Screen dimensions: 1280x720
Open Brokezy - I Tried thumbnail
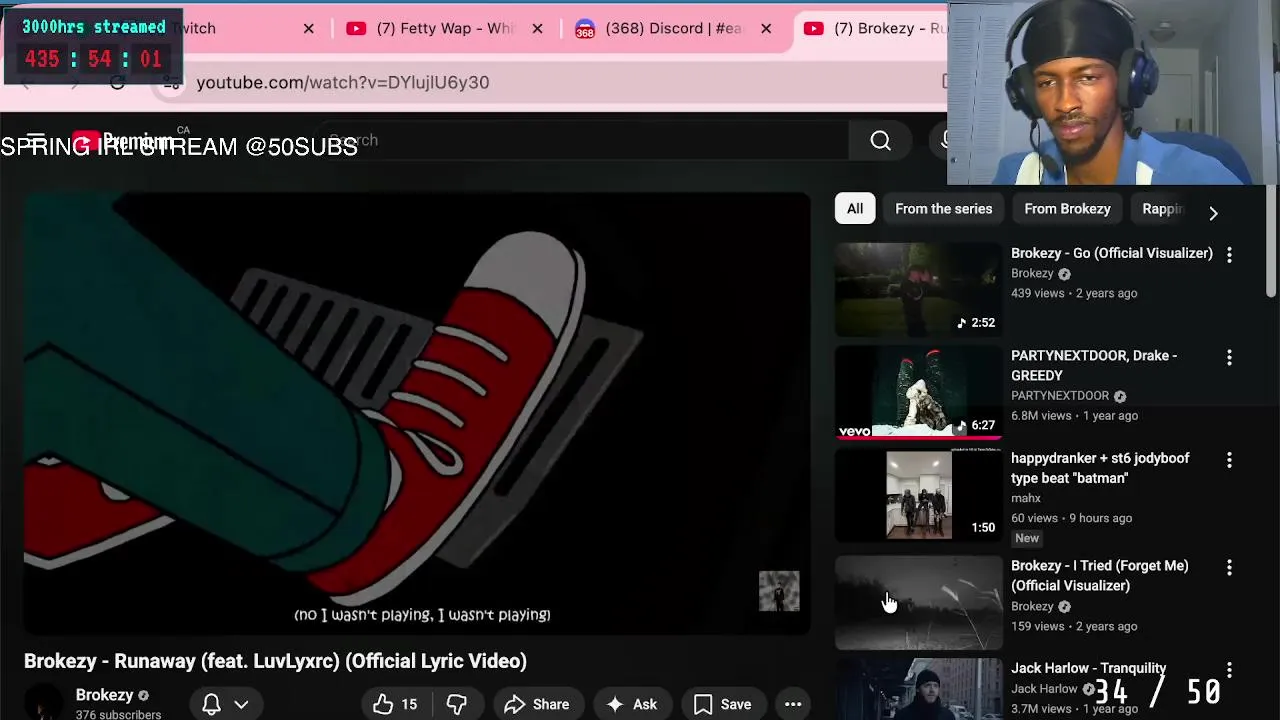(x=918, y=603)
